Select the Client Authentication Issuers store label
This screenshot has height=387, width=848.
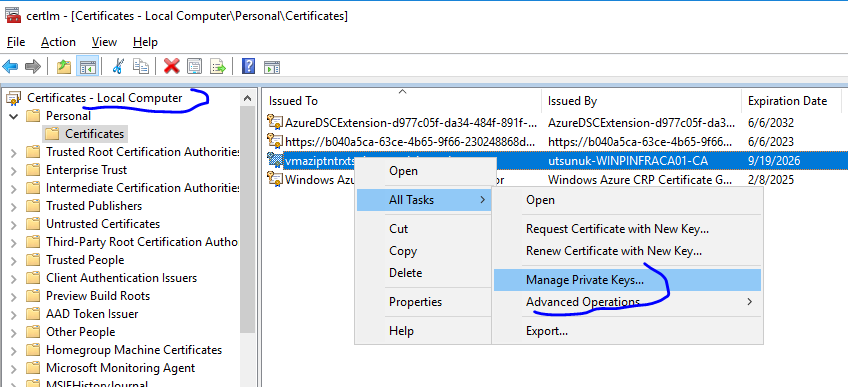pos(121,278)
